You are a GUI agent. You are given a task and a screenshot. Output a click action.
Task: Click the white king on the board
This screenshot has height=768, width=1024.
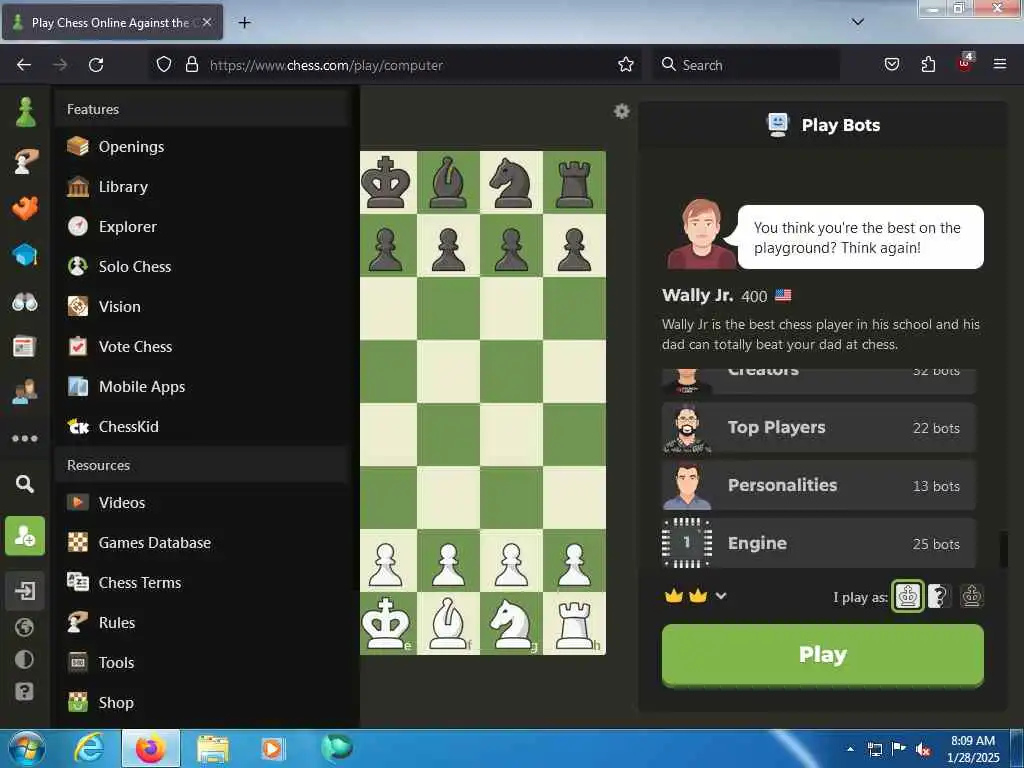(386, 624)
